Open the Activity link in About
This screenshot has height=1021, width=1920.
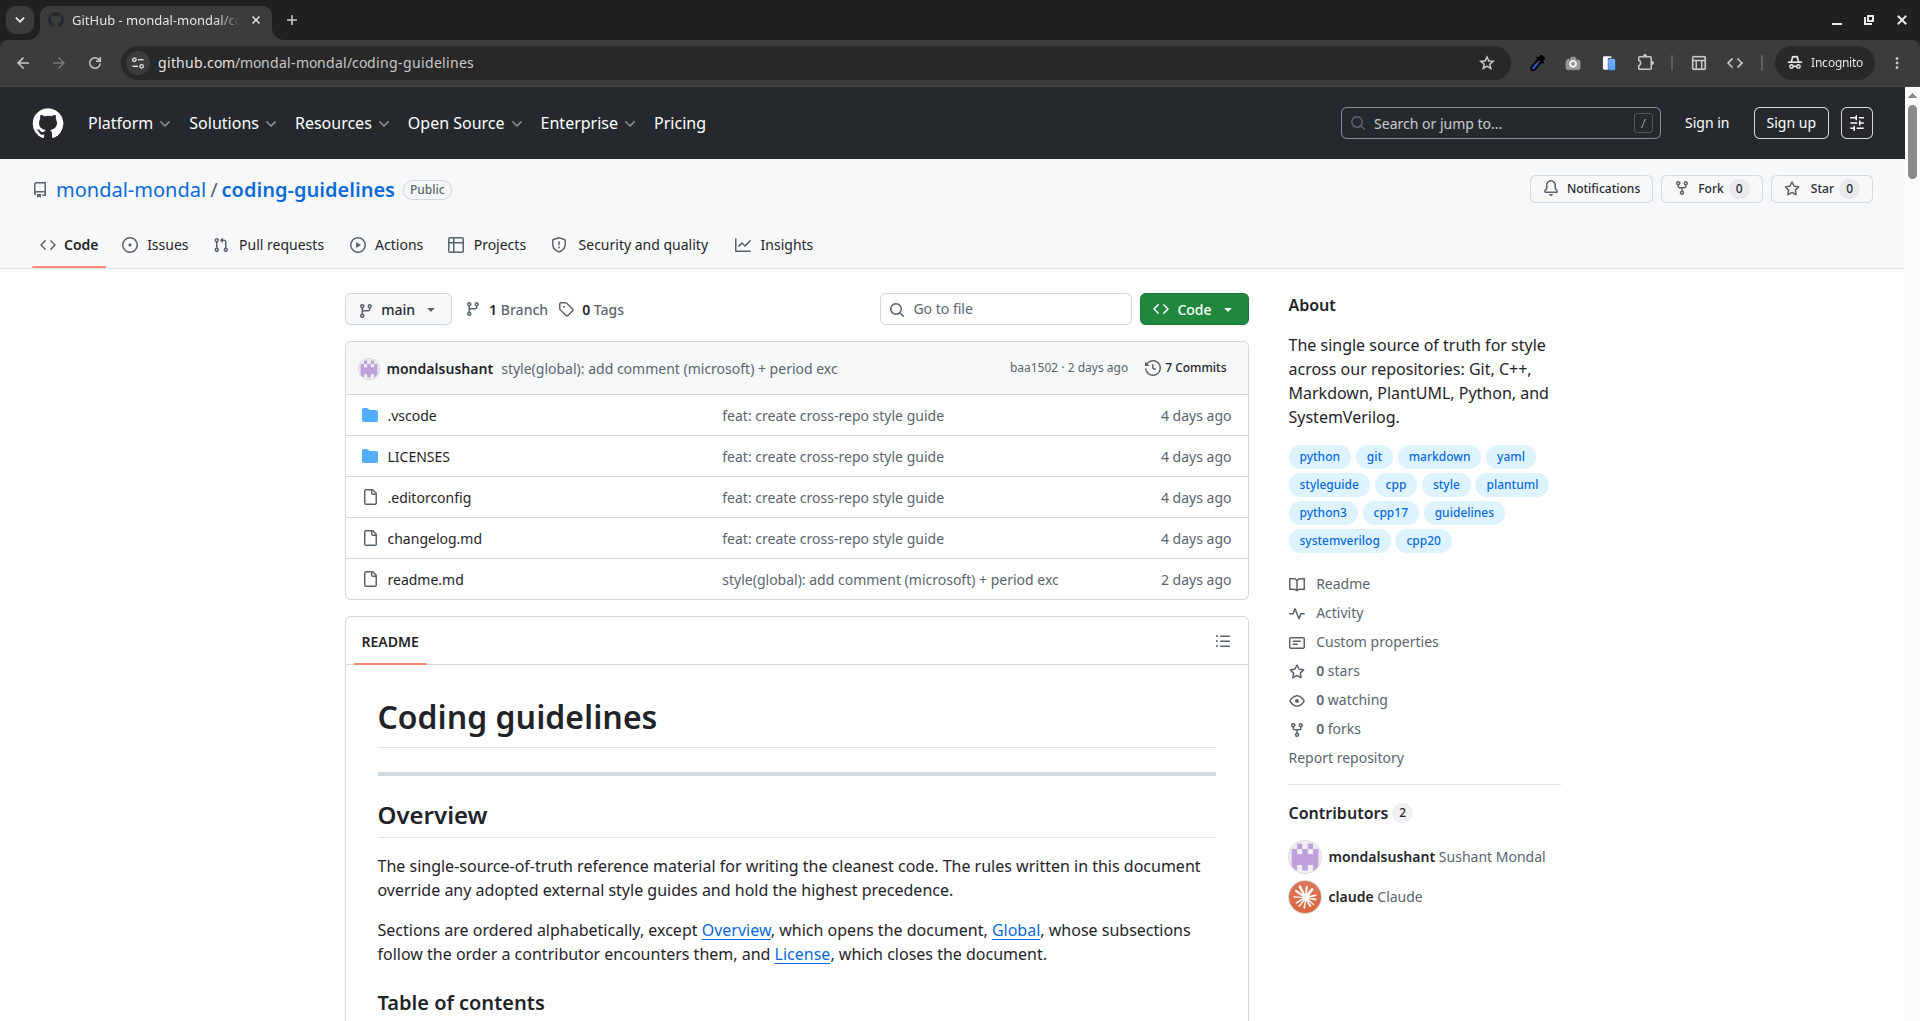(1339, 613)
